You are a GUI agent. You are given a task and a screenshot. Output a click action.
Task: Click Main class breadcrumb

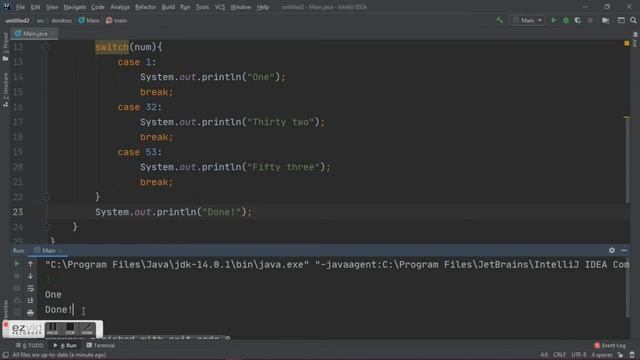[x=89, y=20]
